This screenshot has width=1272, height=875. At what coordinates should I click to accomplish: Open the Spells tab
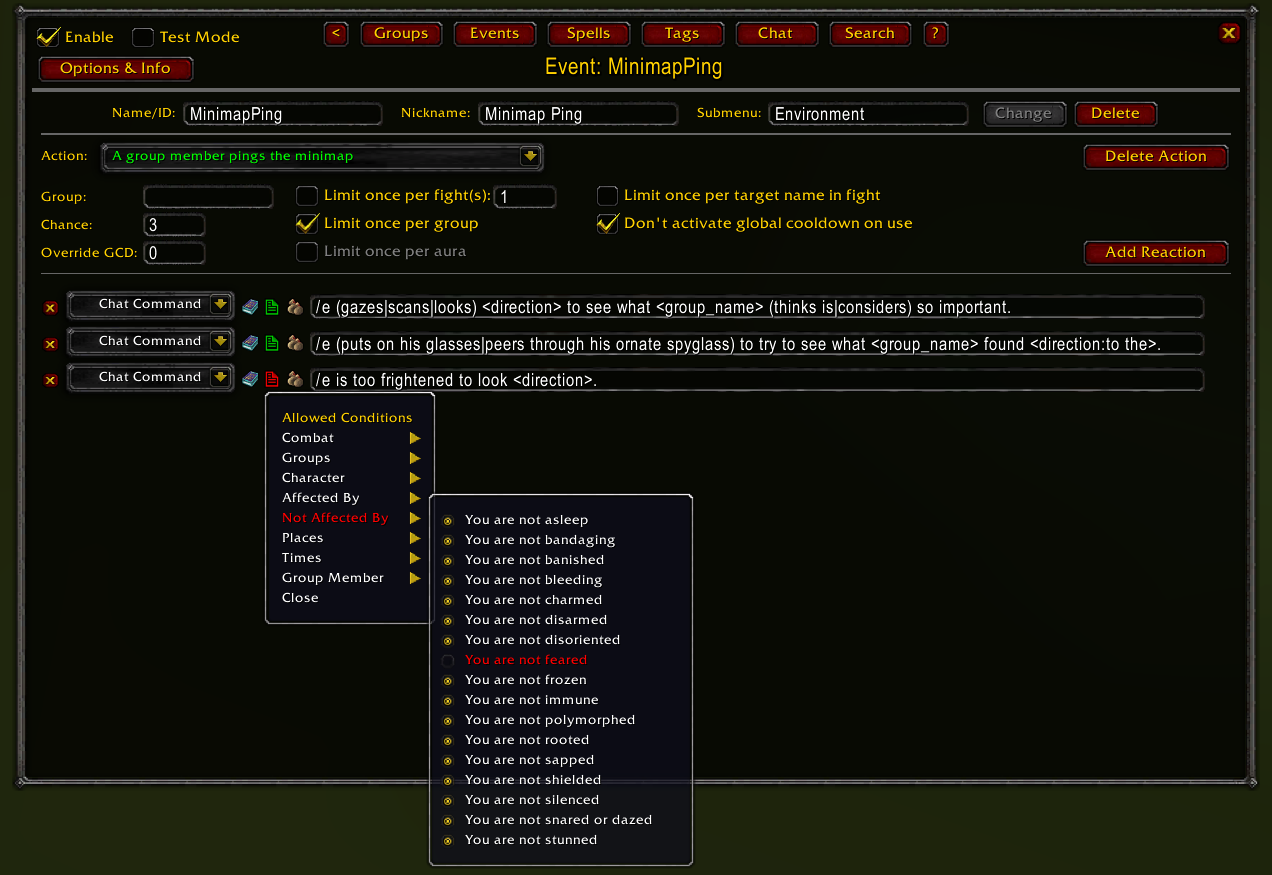pyautogui.click(x=588, y=34)
